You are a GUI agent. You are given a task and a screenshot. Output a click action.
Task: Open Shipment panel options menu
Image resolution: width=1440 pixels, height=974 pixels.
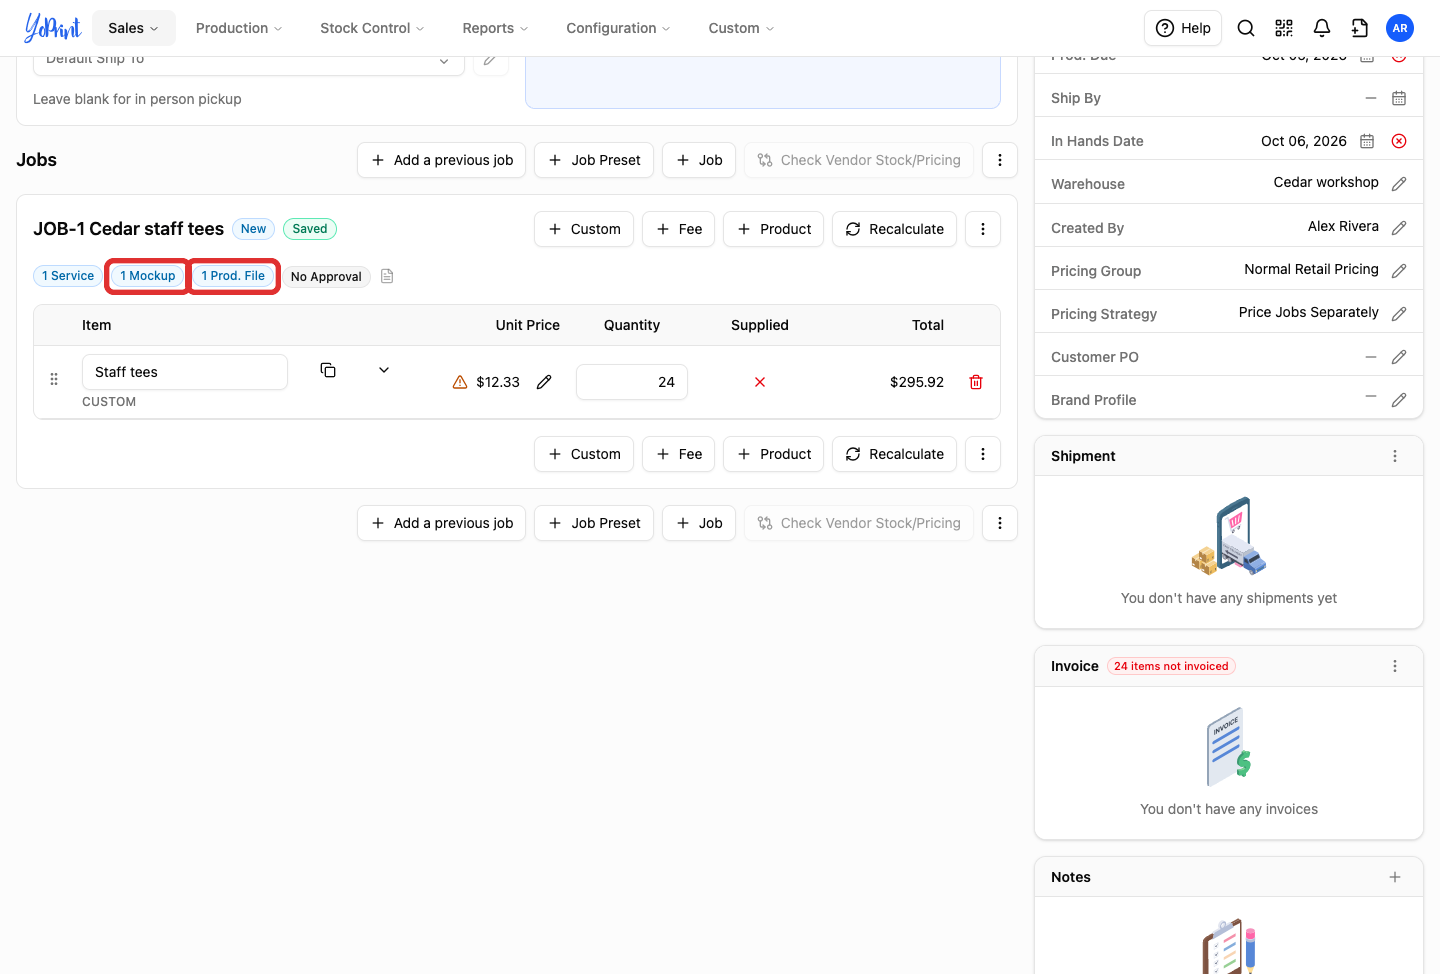1395,456
